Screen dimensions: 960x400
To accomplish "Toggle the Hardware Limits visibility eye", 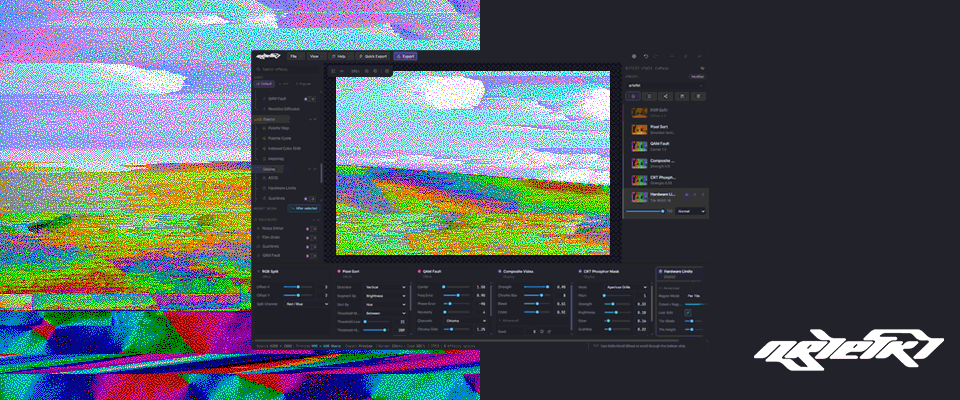I will [x=687, y=194].
